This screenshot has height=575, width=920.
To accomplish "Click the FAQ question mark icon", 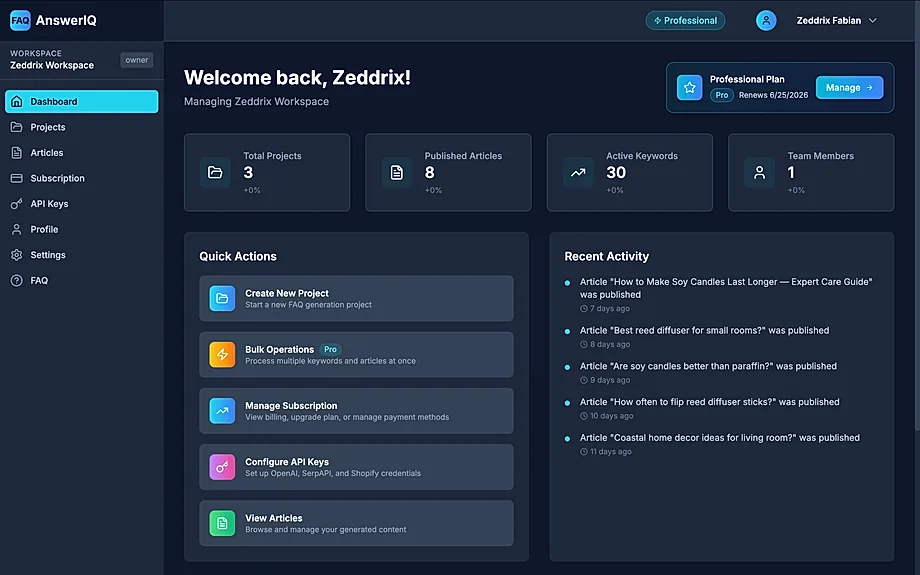I will [16, 280].
